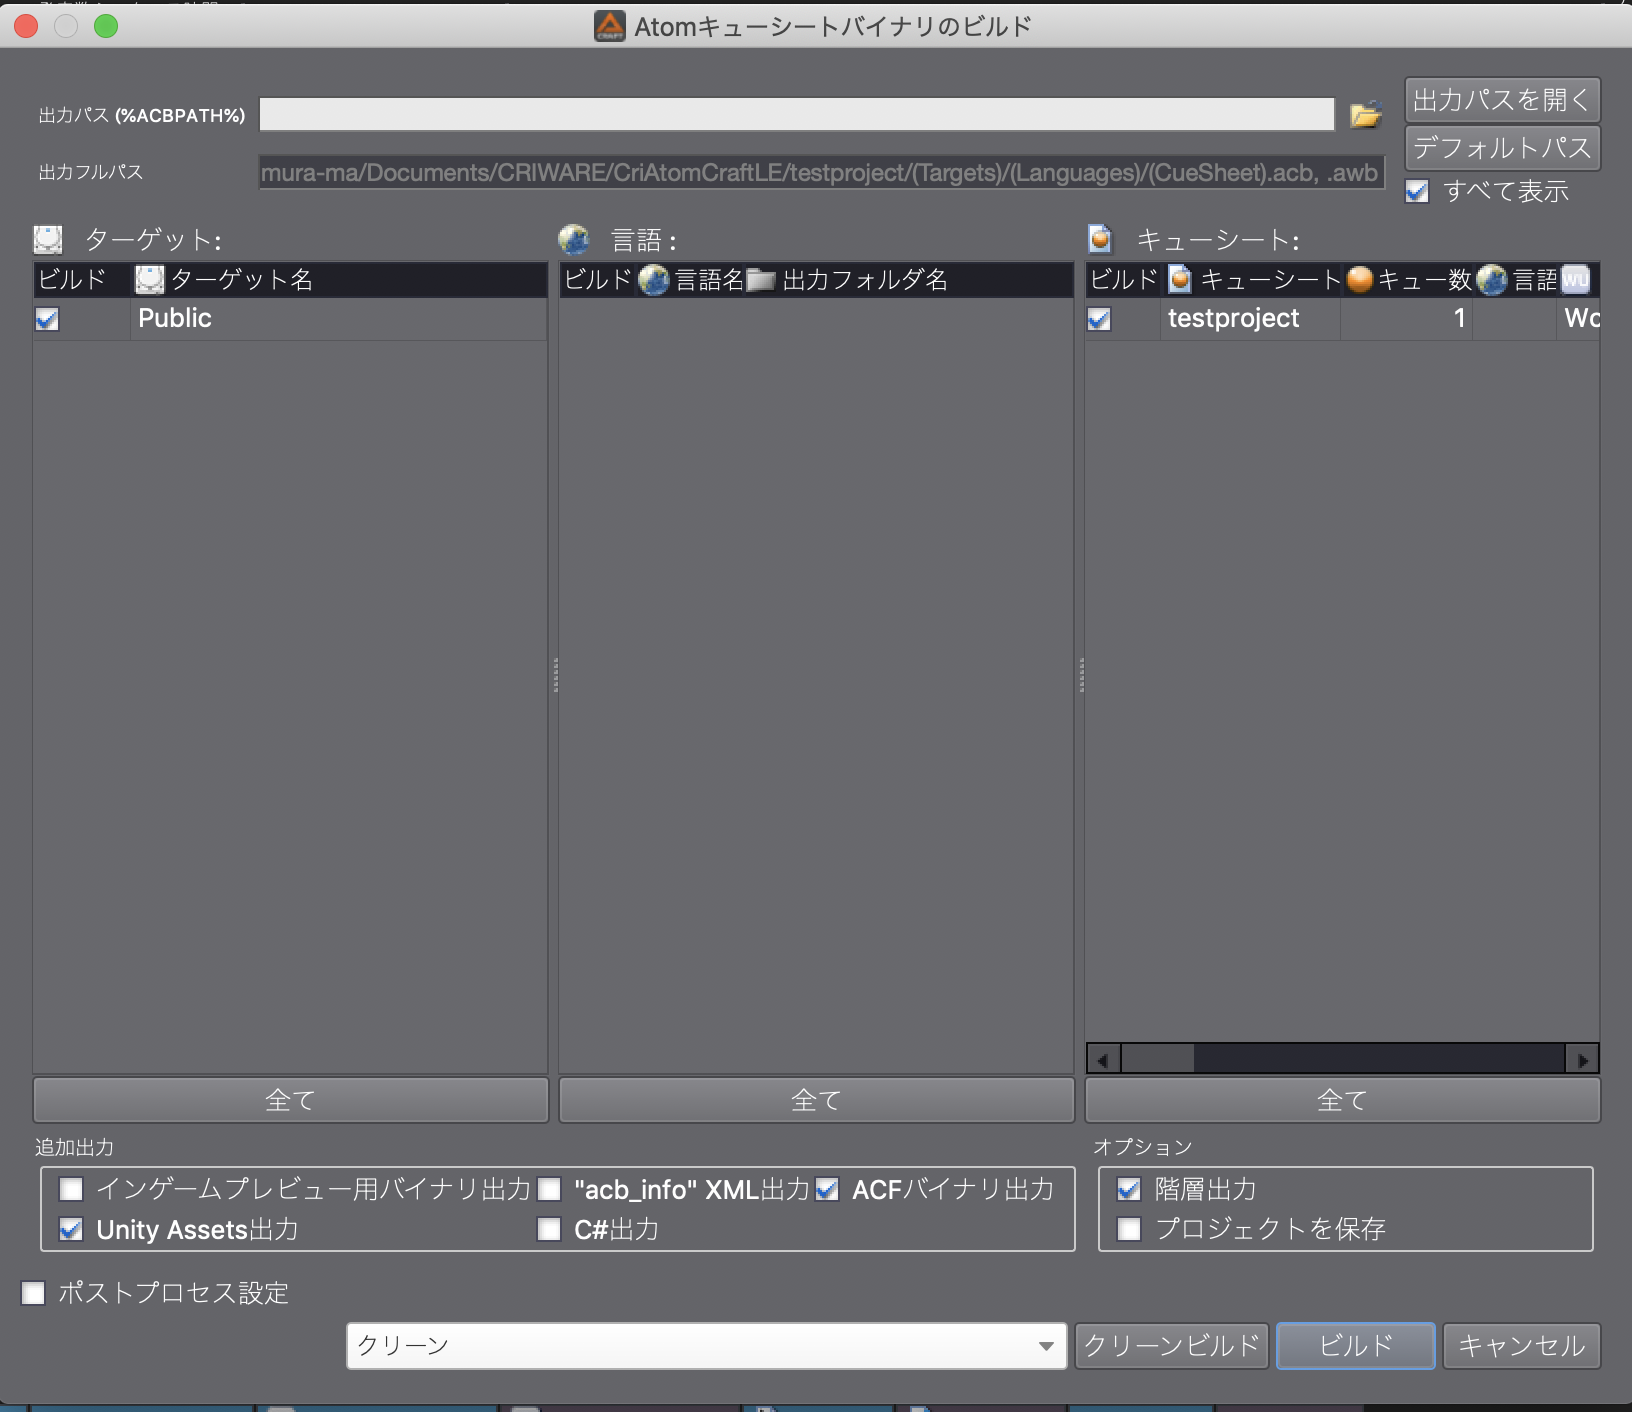Click the browse output folder icon

click(x=1365, y=115)
